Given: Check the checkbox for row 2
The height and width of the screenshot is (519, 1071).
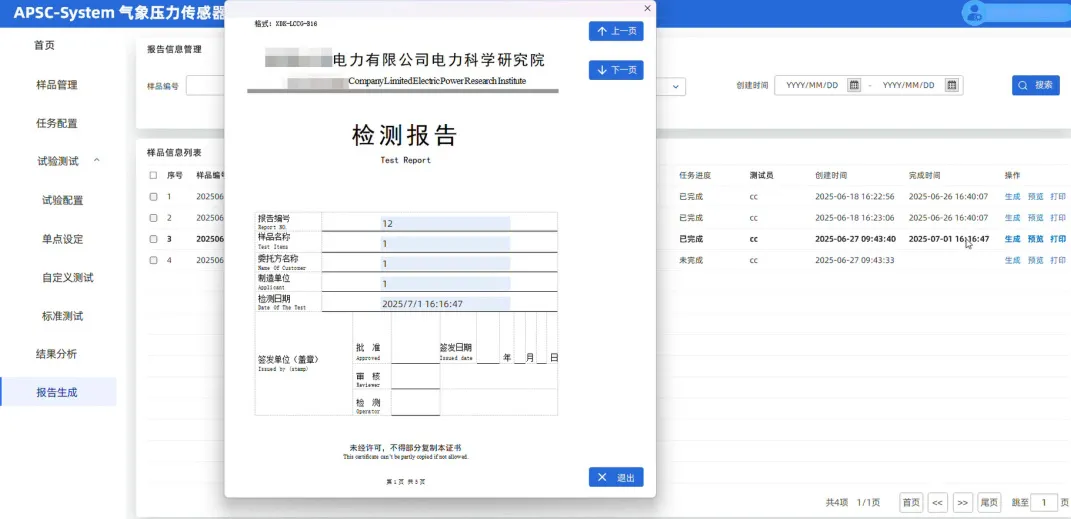Looking at the screenshot, I should 153,218.
